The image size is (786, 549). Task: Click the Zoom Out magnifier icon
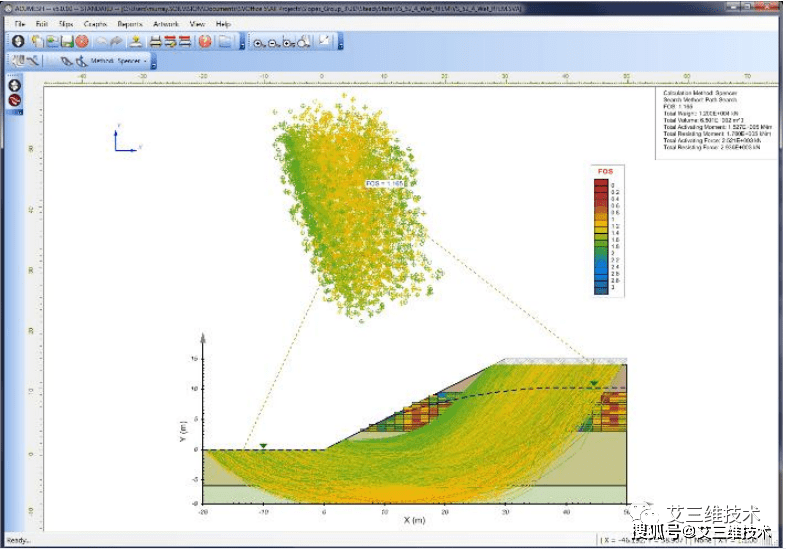coord(273,42)
